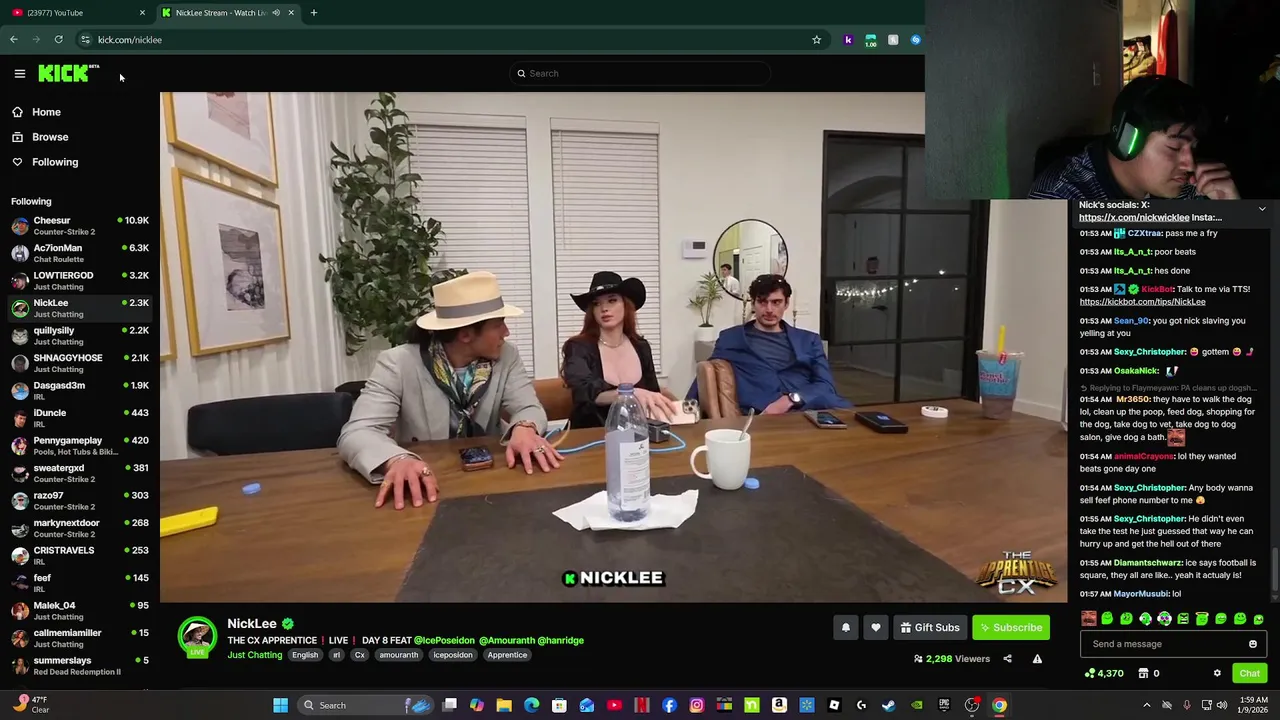Show hidden system tray icons

(x=1147, y=705)
